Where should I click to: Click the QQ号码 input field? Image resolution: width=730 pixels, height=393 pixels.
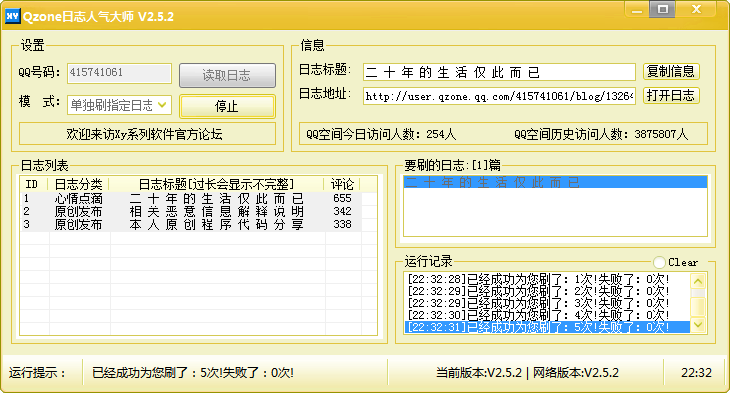click(119, 74)
